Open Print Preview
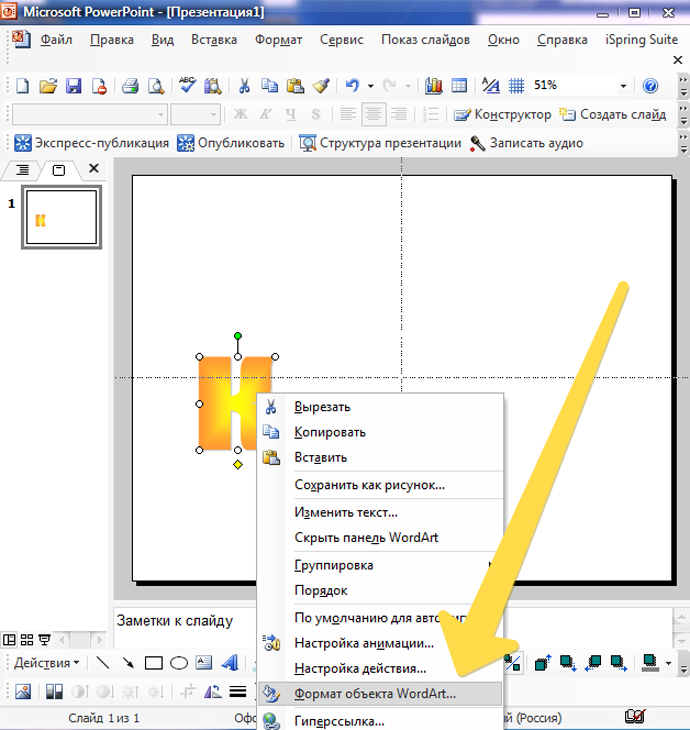The image size is (690, 730). 156,86
